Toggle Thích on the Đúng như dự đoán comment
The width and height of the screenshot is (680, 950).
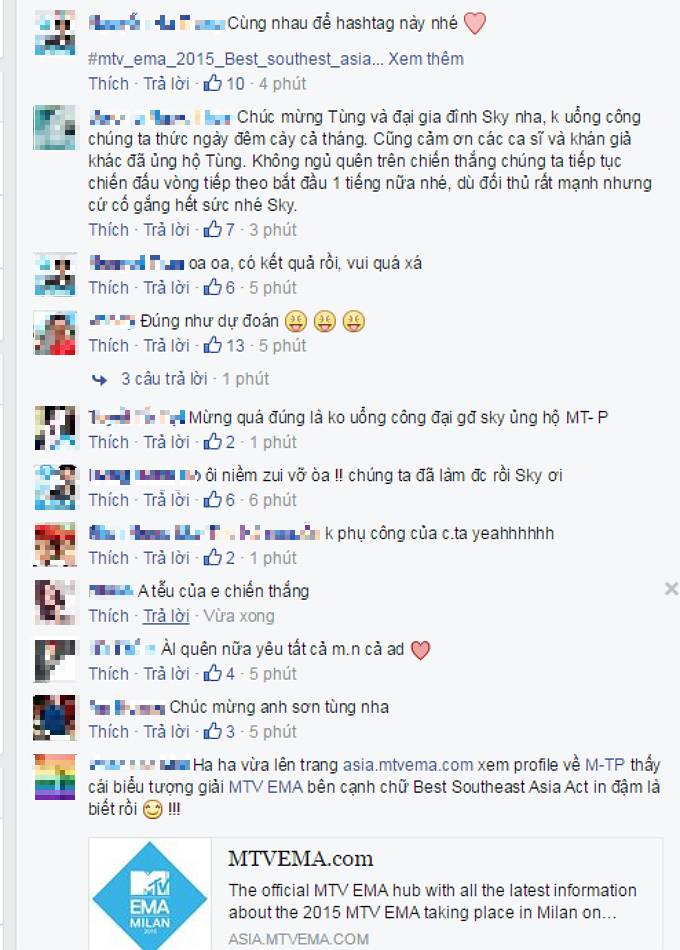click(108, 345)
